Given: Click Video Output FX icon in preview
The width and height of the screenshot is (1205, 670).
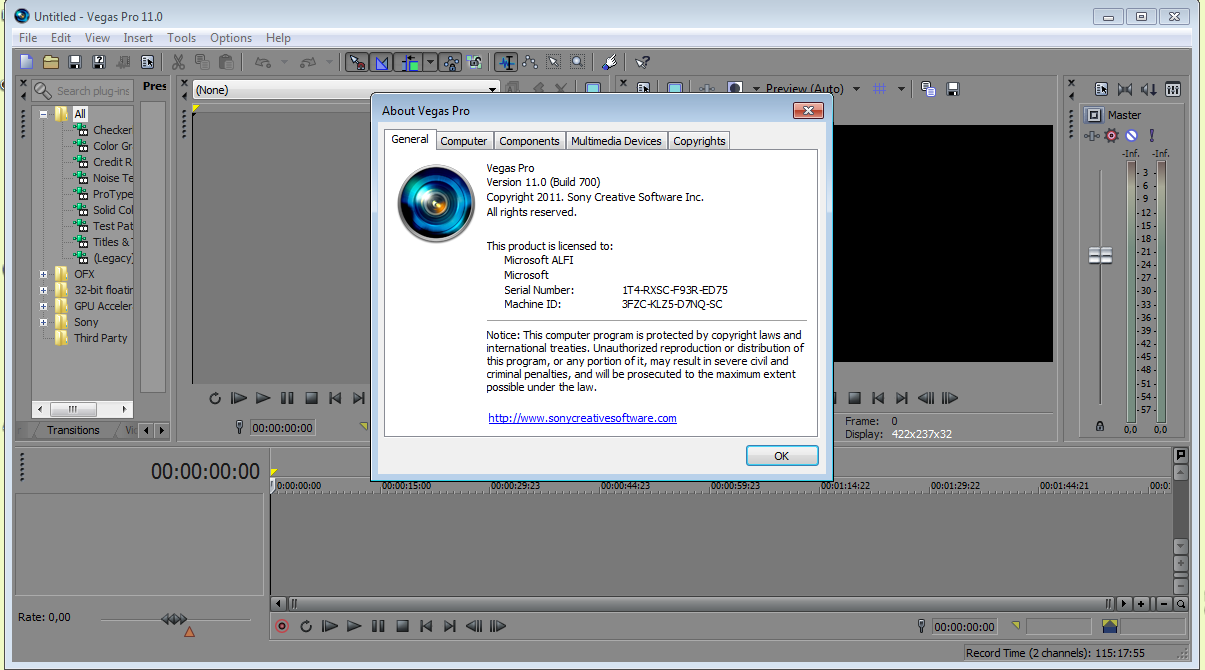Looking at the screenshot, I should (708, 89).
